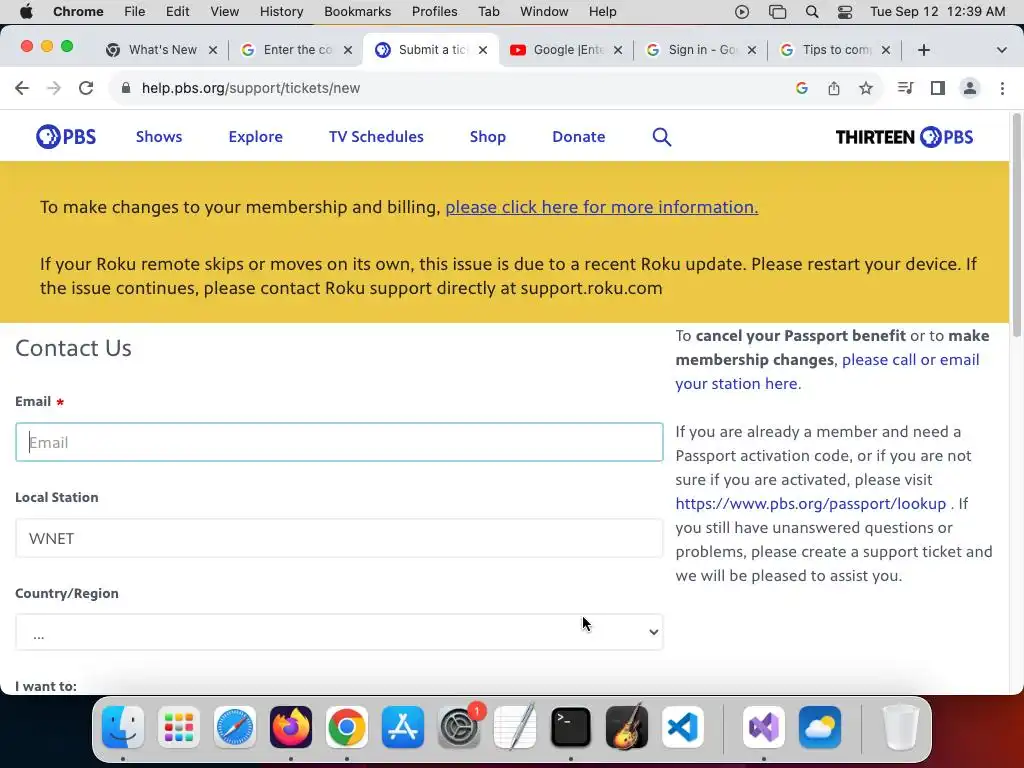
Task: Open the Apple menu
Action: [x=26, y=12]
